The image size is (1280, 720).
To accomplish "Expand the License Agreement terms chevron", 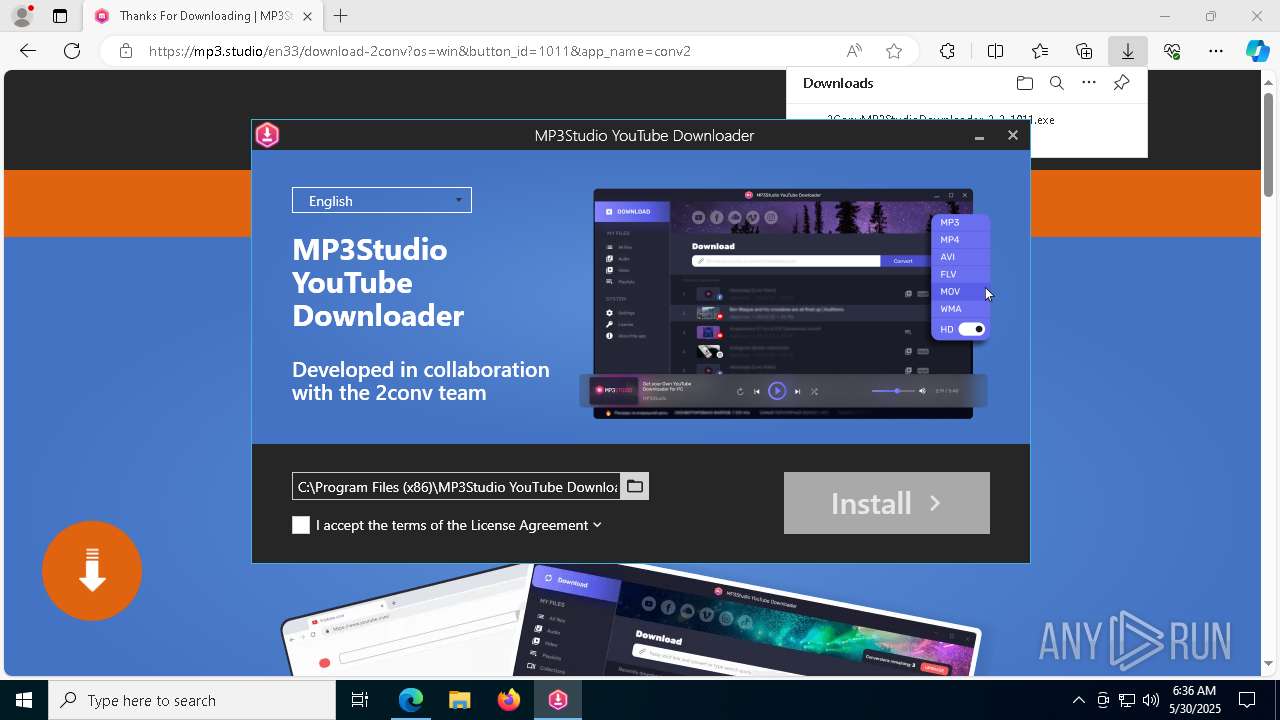I will coord(597,525).
